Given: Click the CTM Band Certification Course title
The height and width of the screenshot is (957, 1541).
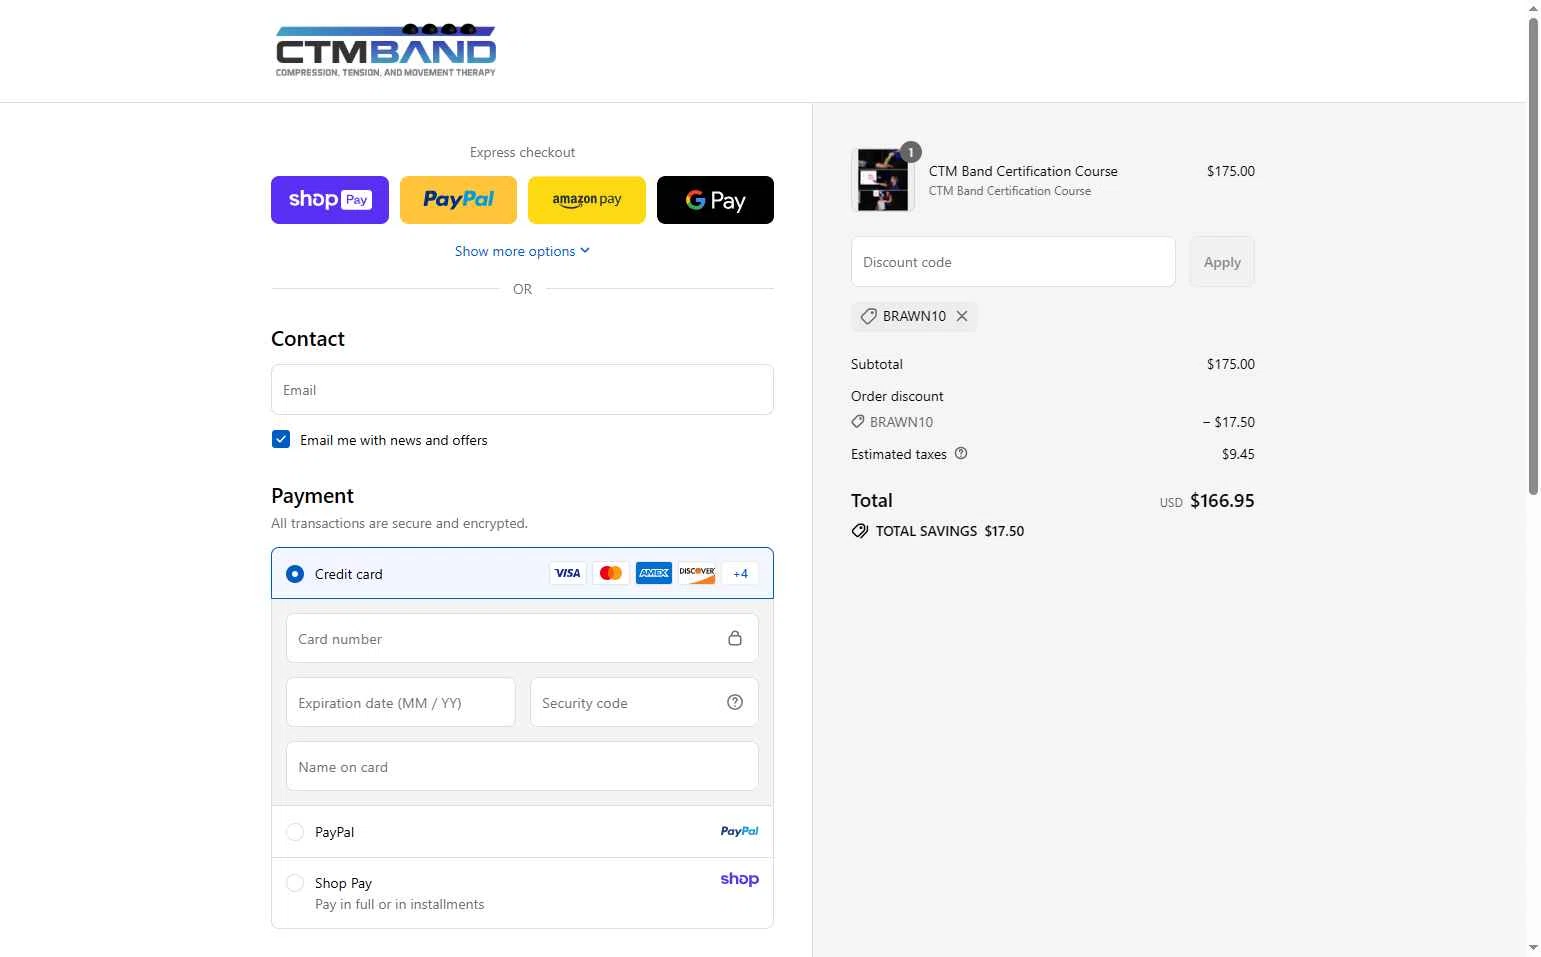Looking at the screenshot, I should tap(1023, 171).
